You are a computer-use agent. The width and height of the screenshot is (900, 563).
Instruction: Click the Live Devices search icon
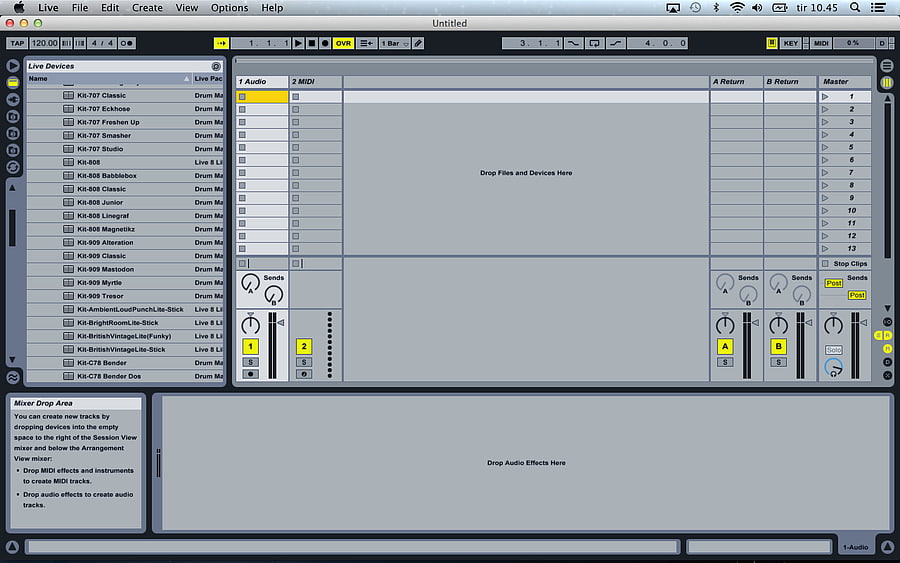click(216, 66)
